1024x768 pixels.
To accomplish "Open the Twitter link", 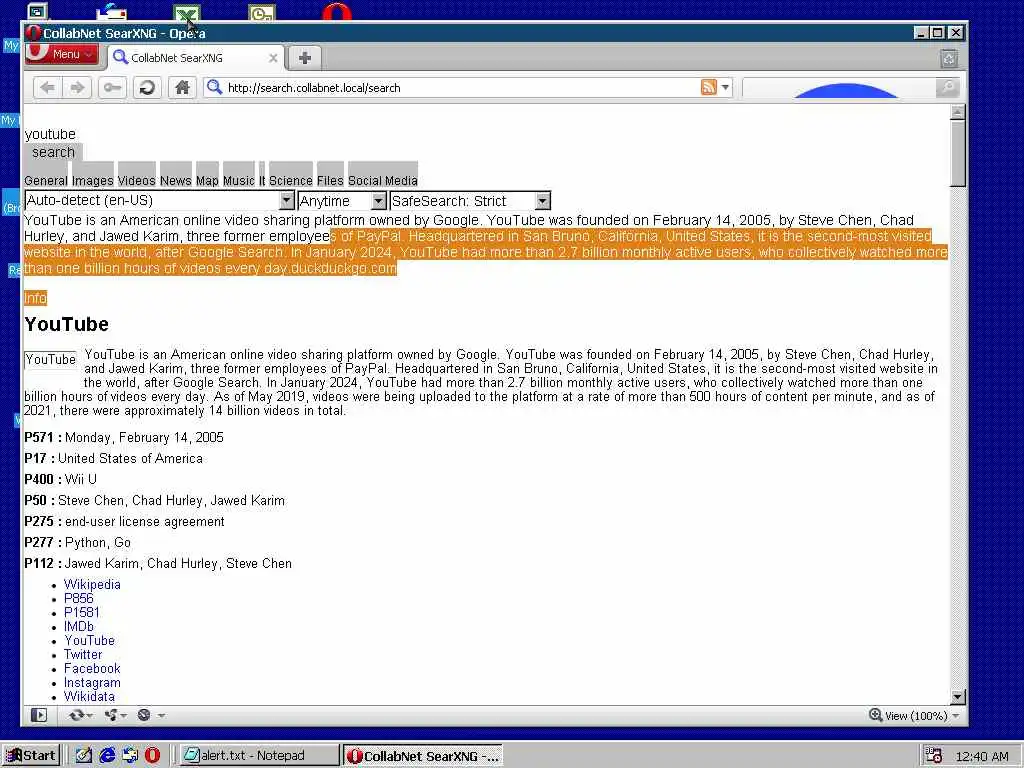I will click(x=83, y=654).
